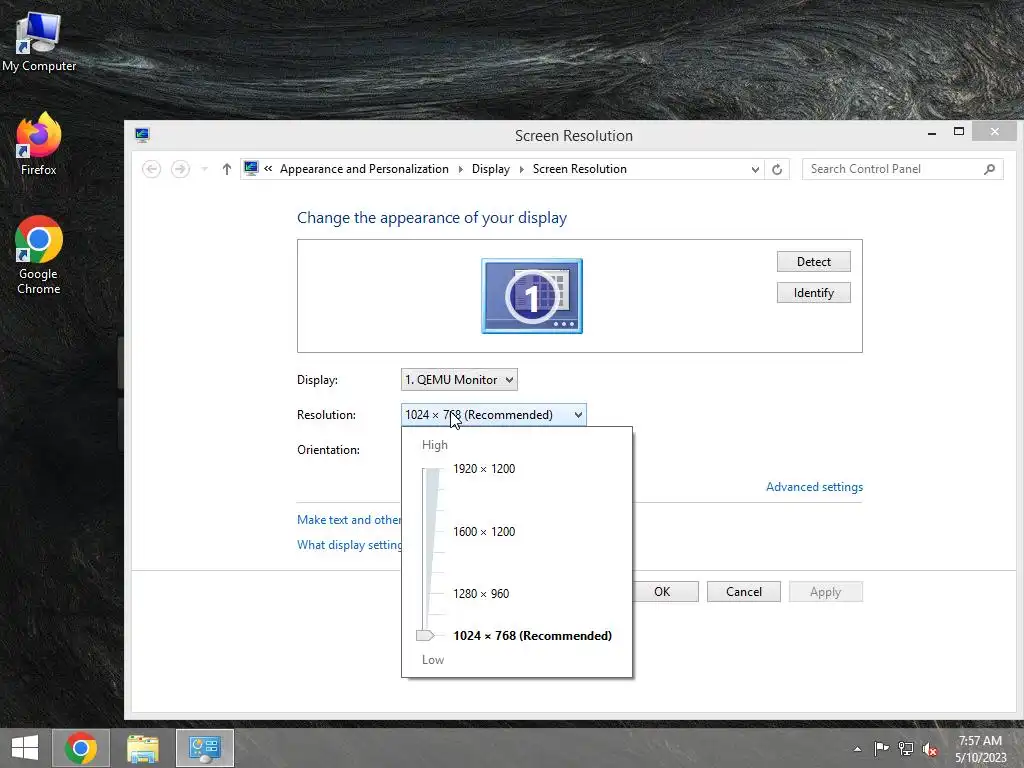Viewport: 1024px width, 768px height.
Task: Expand breadcrumb overflow chevrons
Action: (268, 168)
